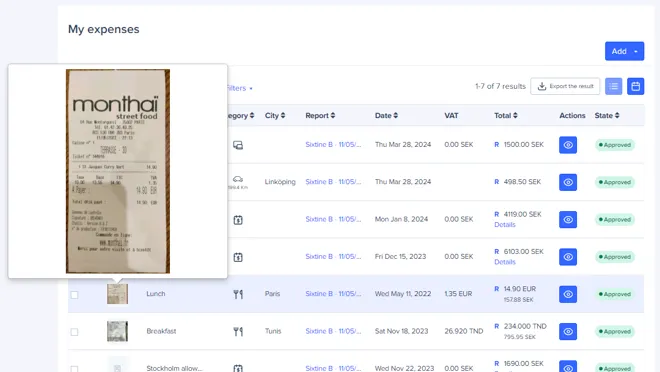Sort table by Report column

click(x=320, y=115)
